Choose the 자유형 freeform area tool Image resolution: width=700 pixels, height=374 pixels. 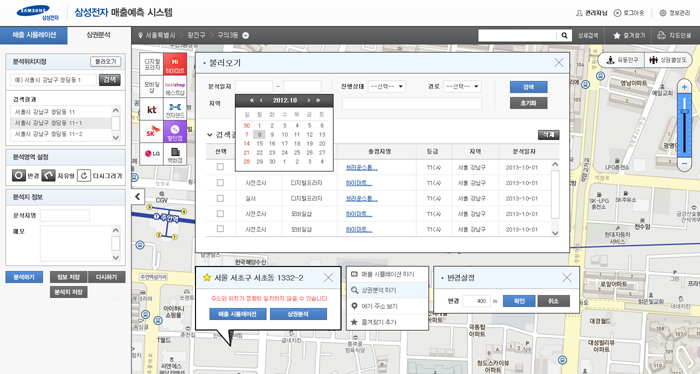(x=48, y=175)
